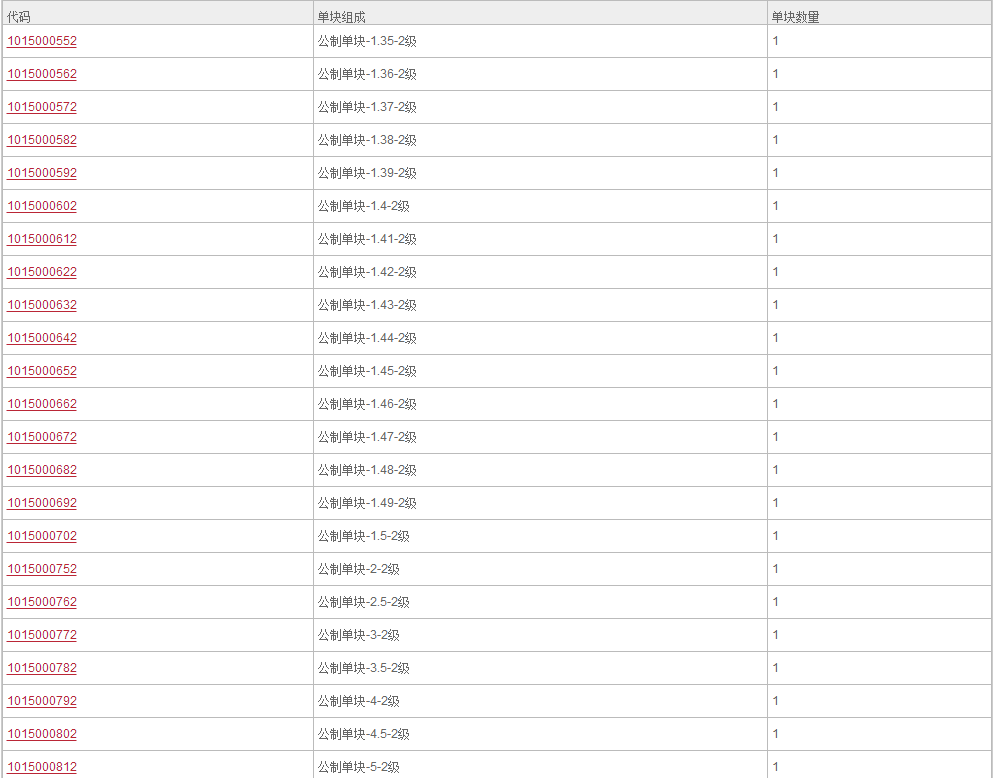The width and height of the screenshot is (994, 778).
Task: Click the 1015000792 code link
Action: 42,701
